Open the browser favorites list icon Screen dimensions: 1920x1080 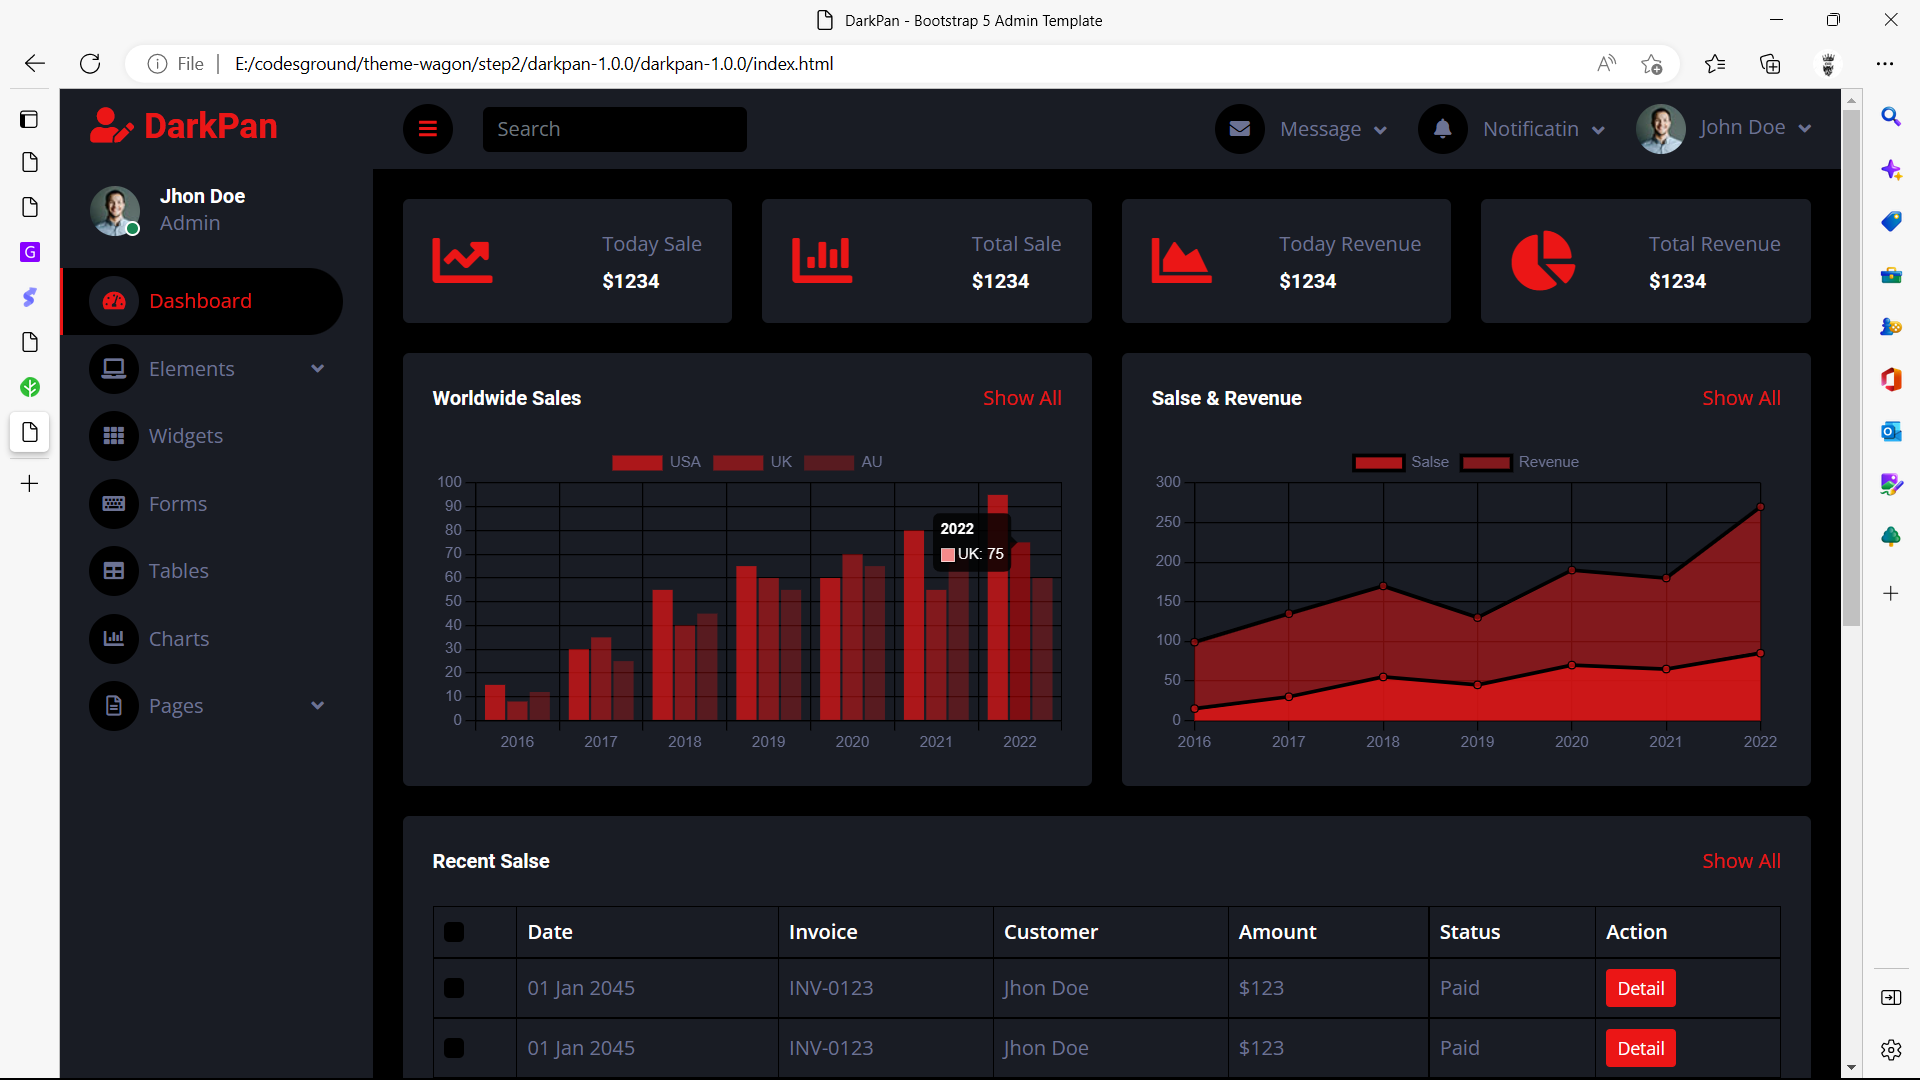(x=1716, y=64)
